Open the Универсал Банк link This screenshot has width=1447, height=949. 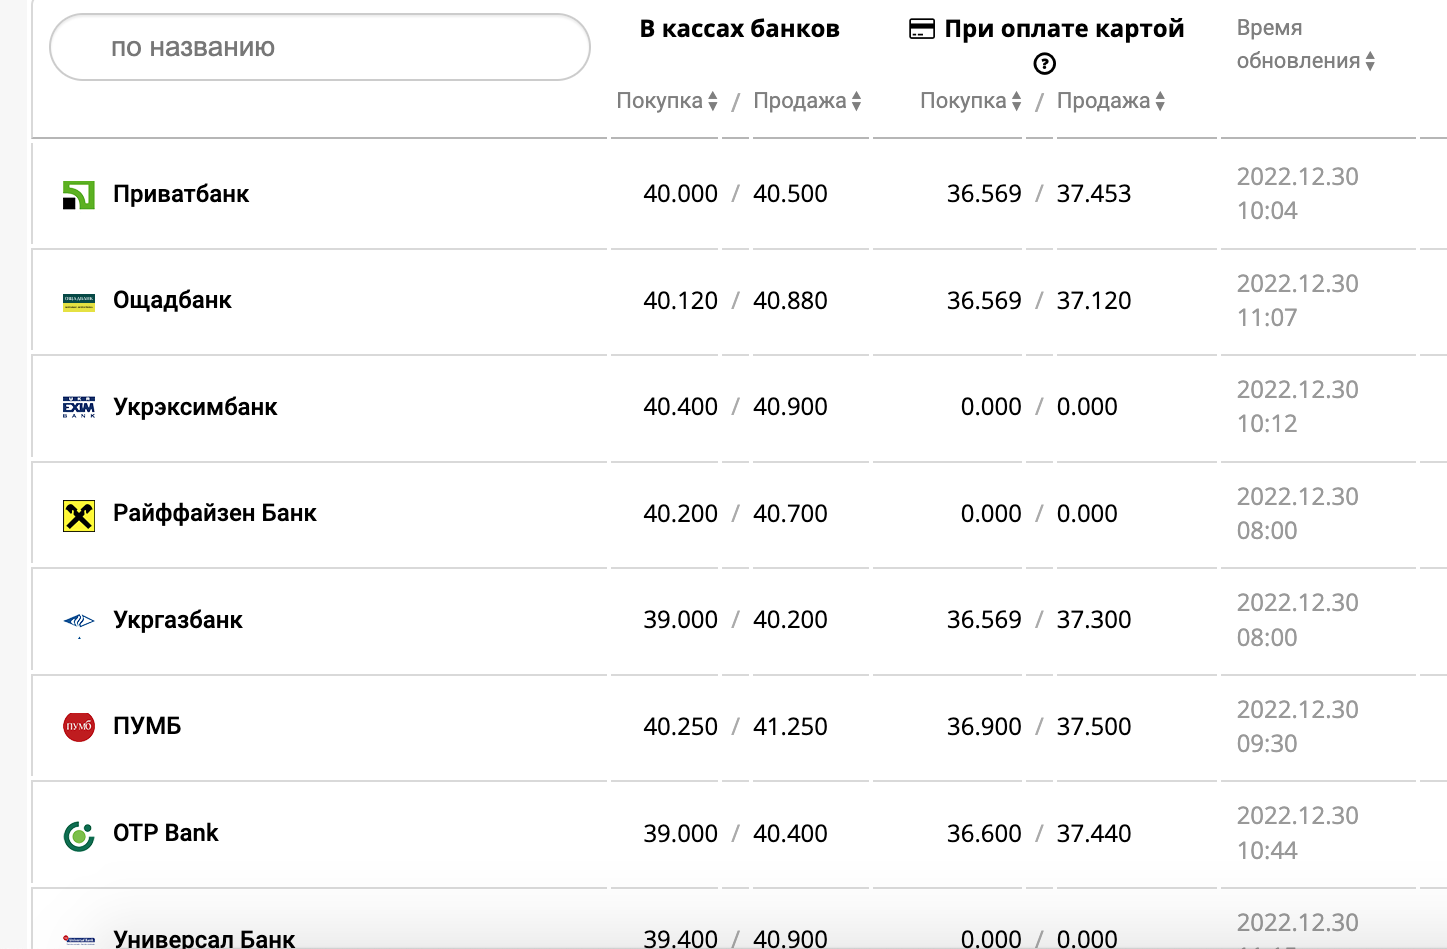tap(204, 938)
